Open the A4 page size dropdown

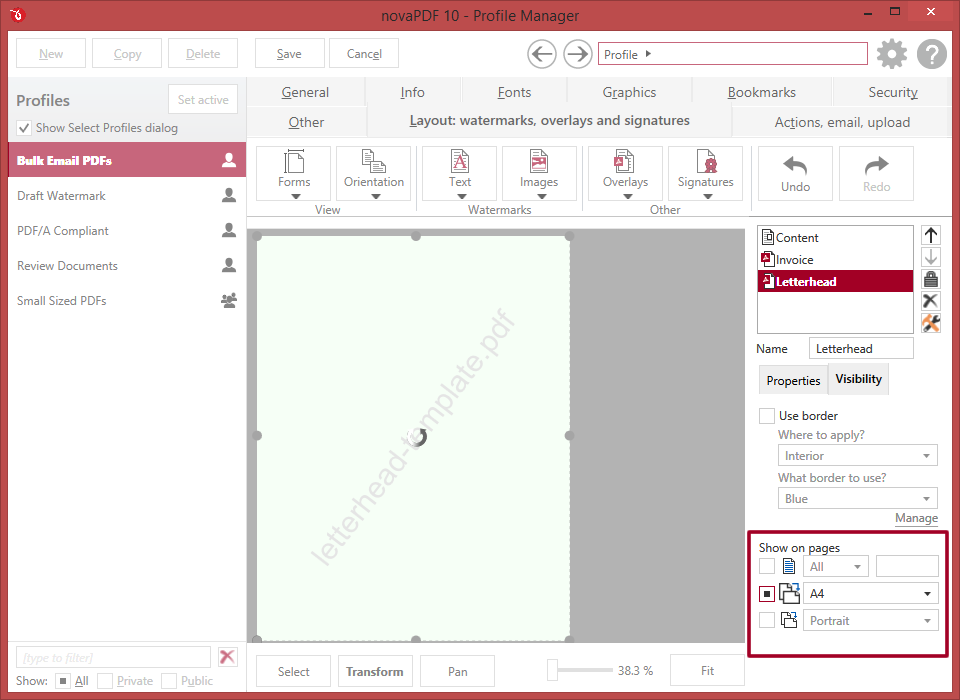(x=870, y=593)
